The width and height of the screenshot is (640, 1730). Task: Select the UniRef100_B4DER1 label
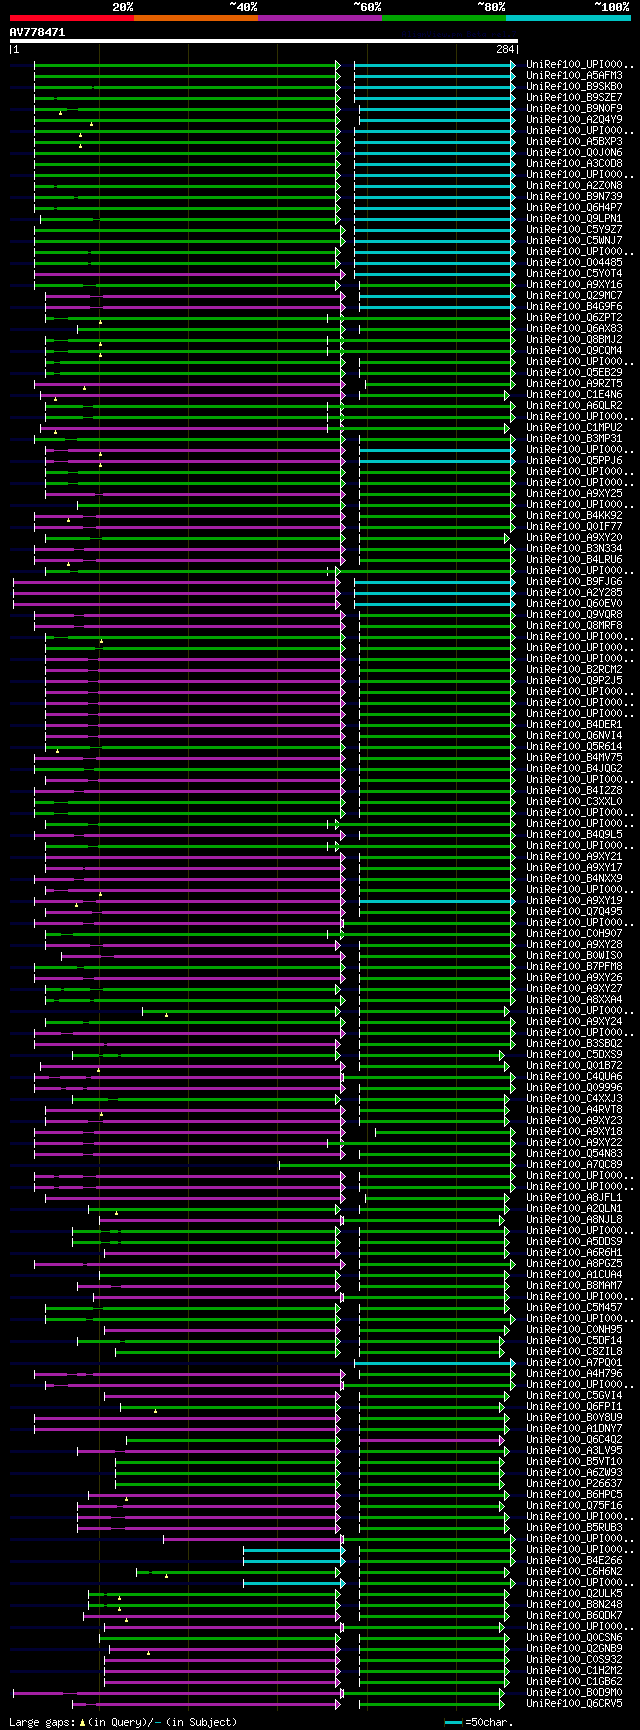click(574, 724)
